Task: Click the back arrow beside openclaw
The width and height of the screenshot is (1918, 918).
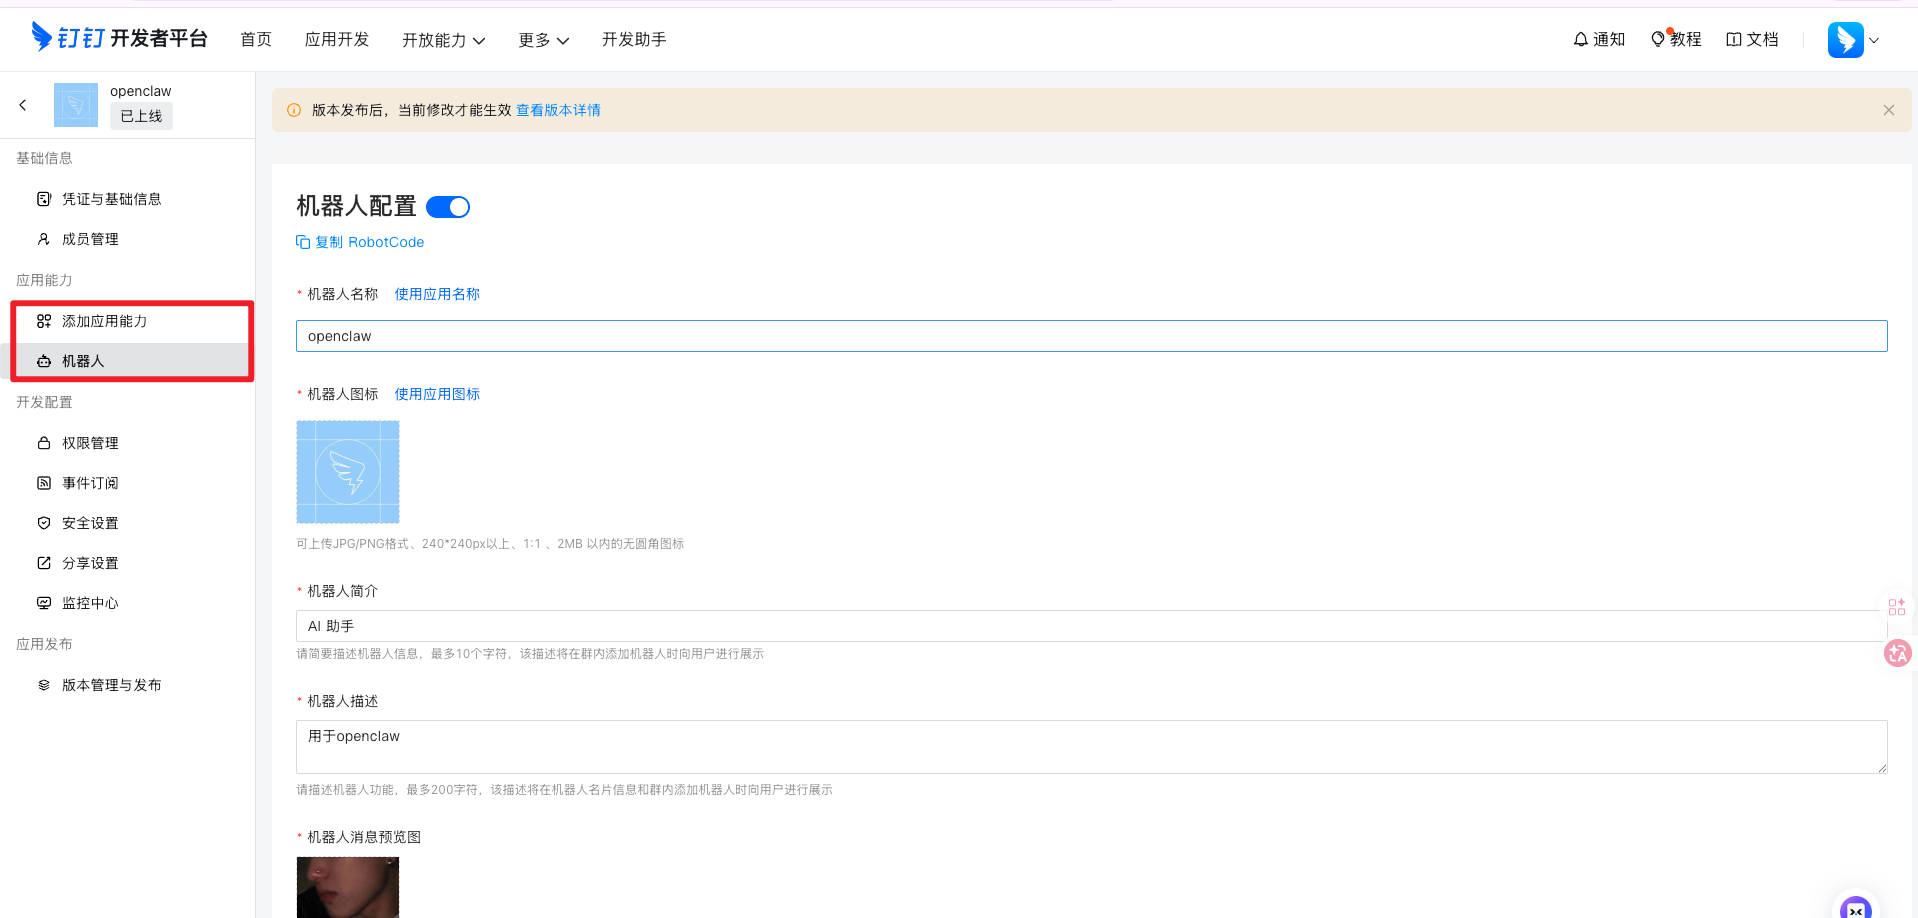Action: (23, 105)
